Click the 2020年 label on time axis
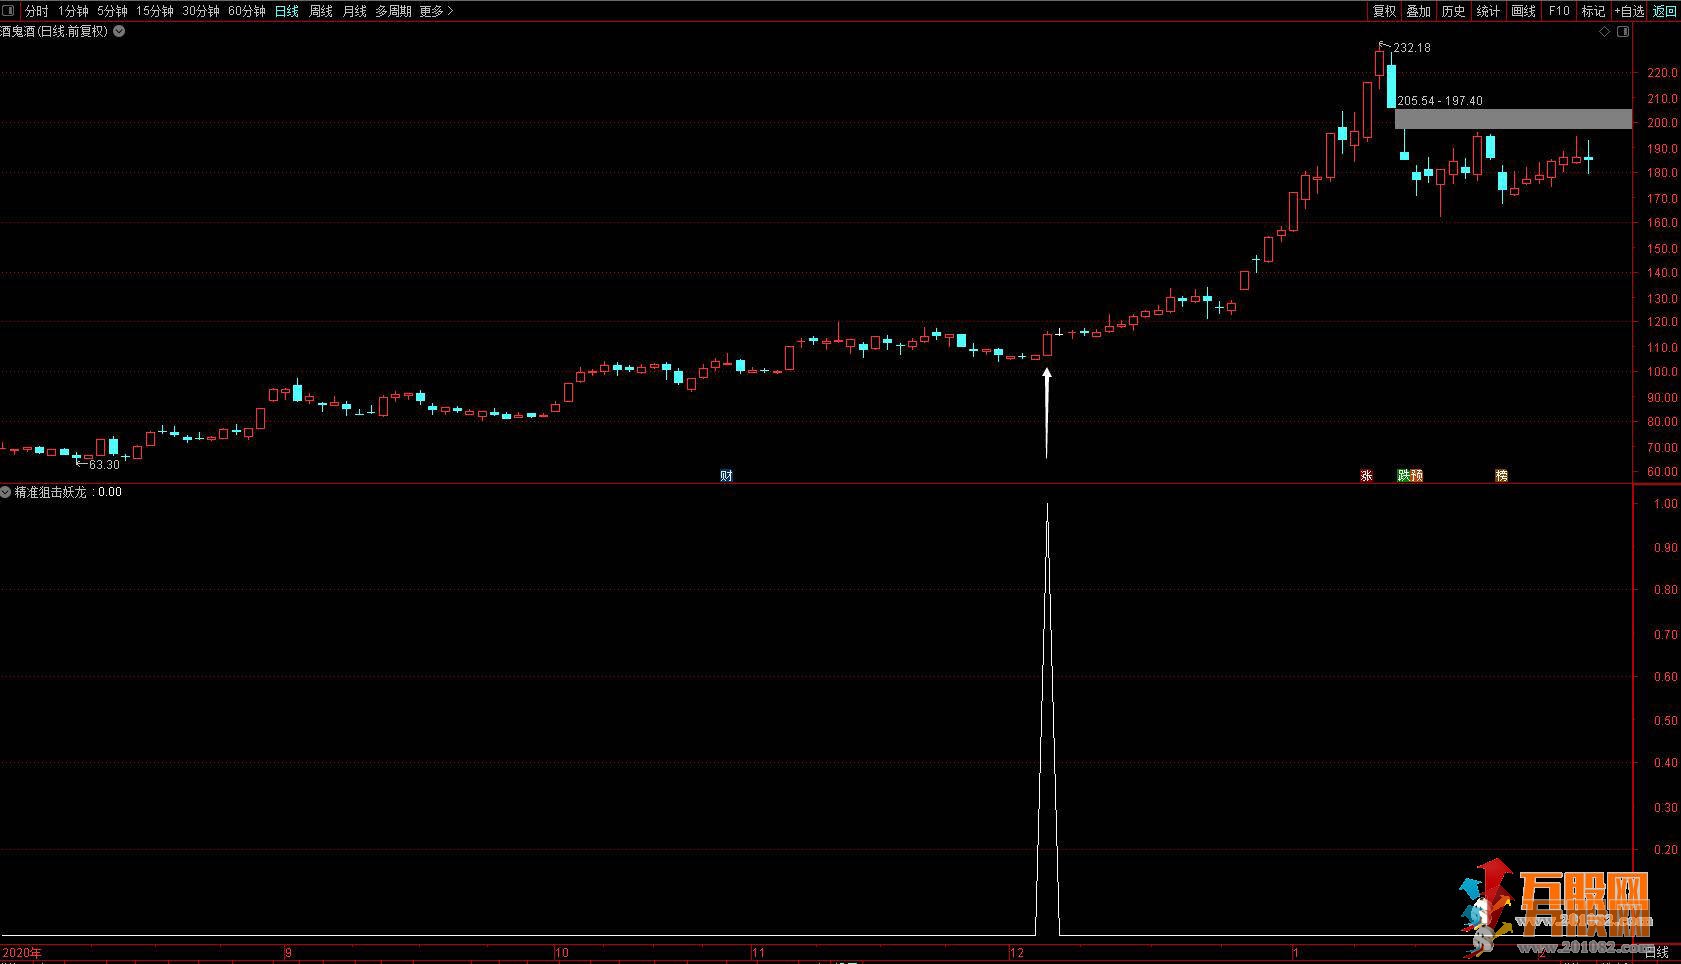Viewport: 1681px width, 964px height. (22, 953)
